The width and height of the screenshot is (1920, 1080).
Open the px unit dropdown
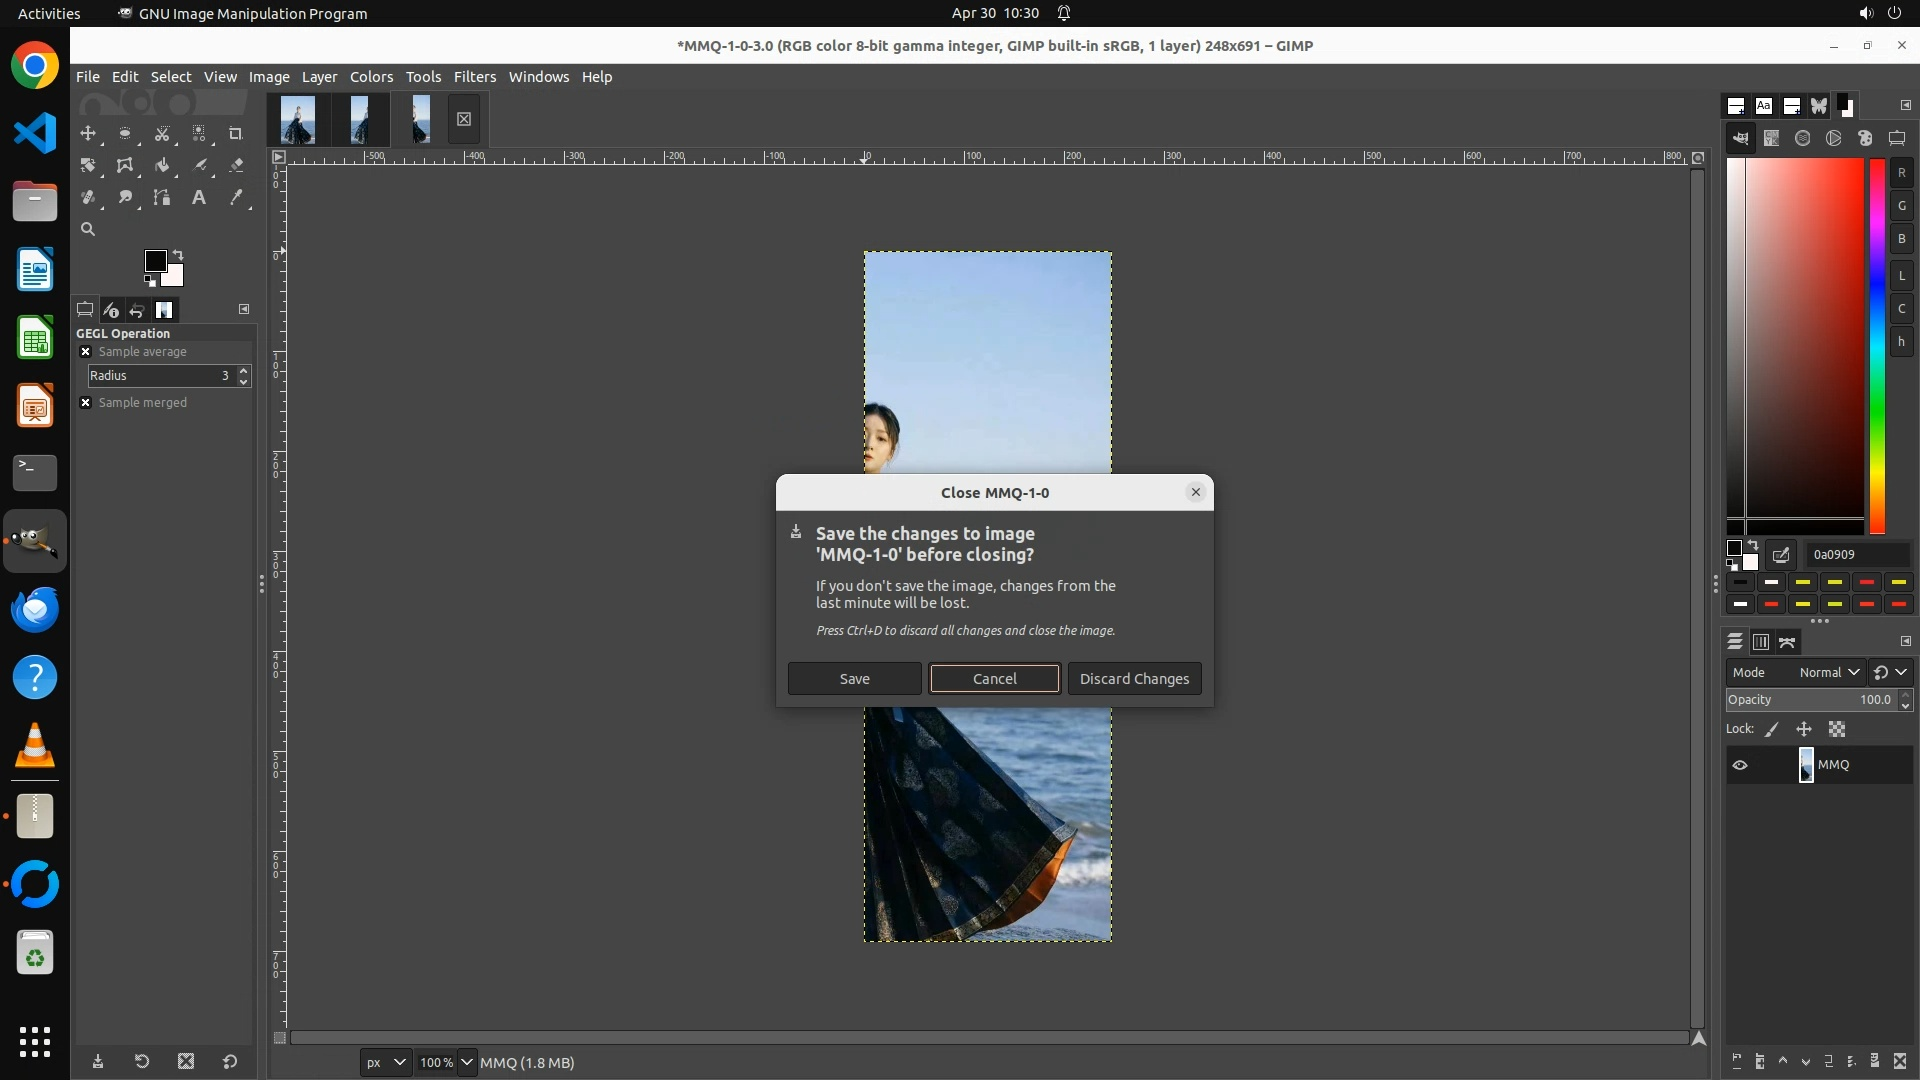385,1063
